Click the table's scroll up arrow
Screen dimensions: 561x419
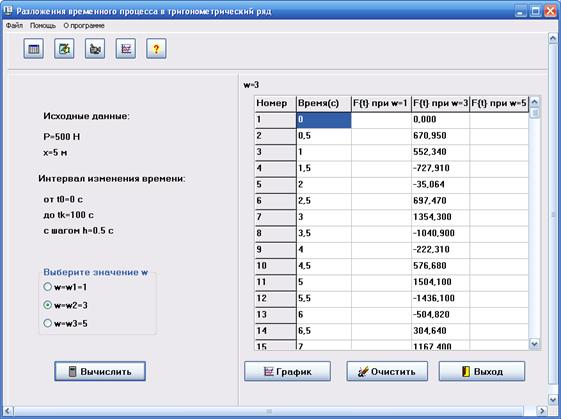(535, 102)
